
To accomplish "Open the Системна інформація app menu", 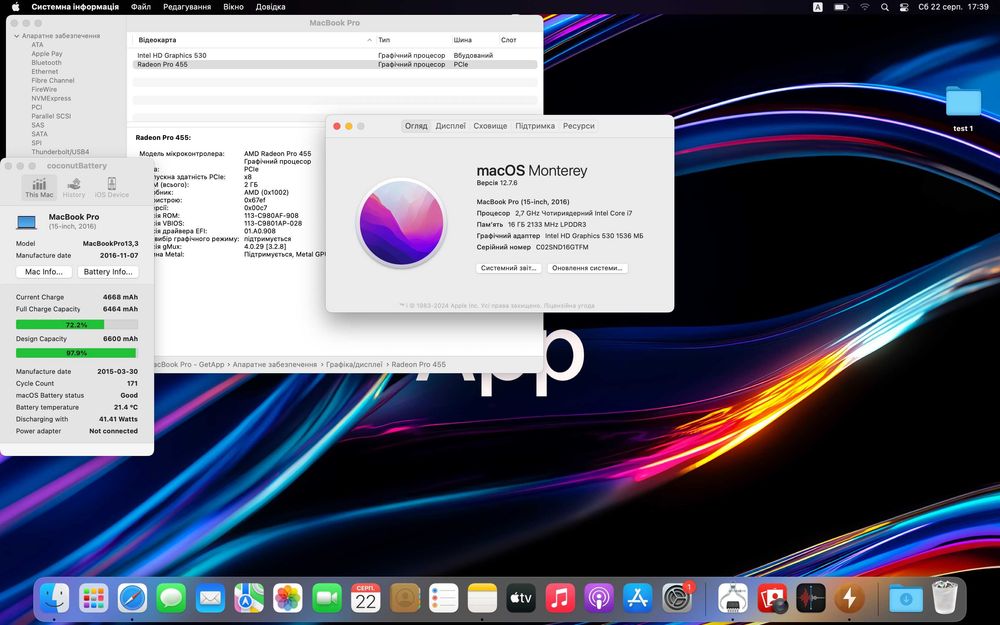I will (75, 7).
